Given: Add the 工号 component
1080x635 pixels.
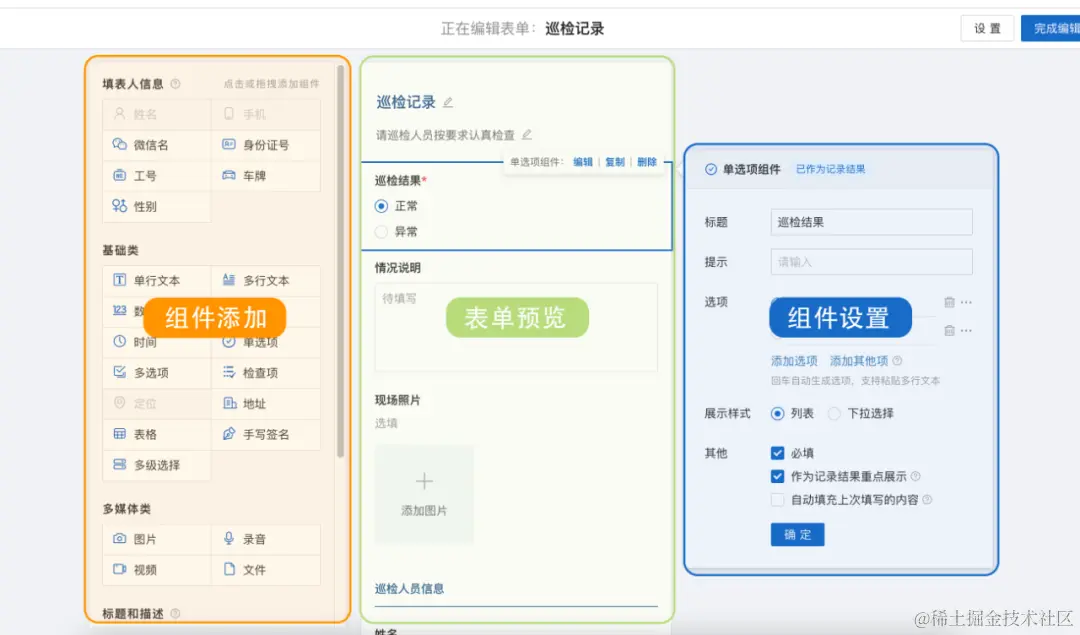Looking at the screenshot, I should [x=156, y=176].
